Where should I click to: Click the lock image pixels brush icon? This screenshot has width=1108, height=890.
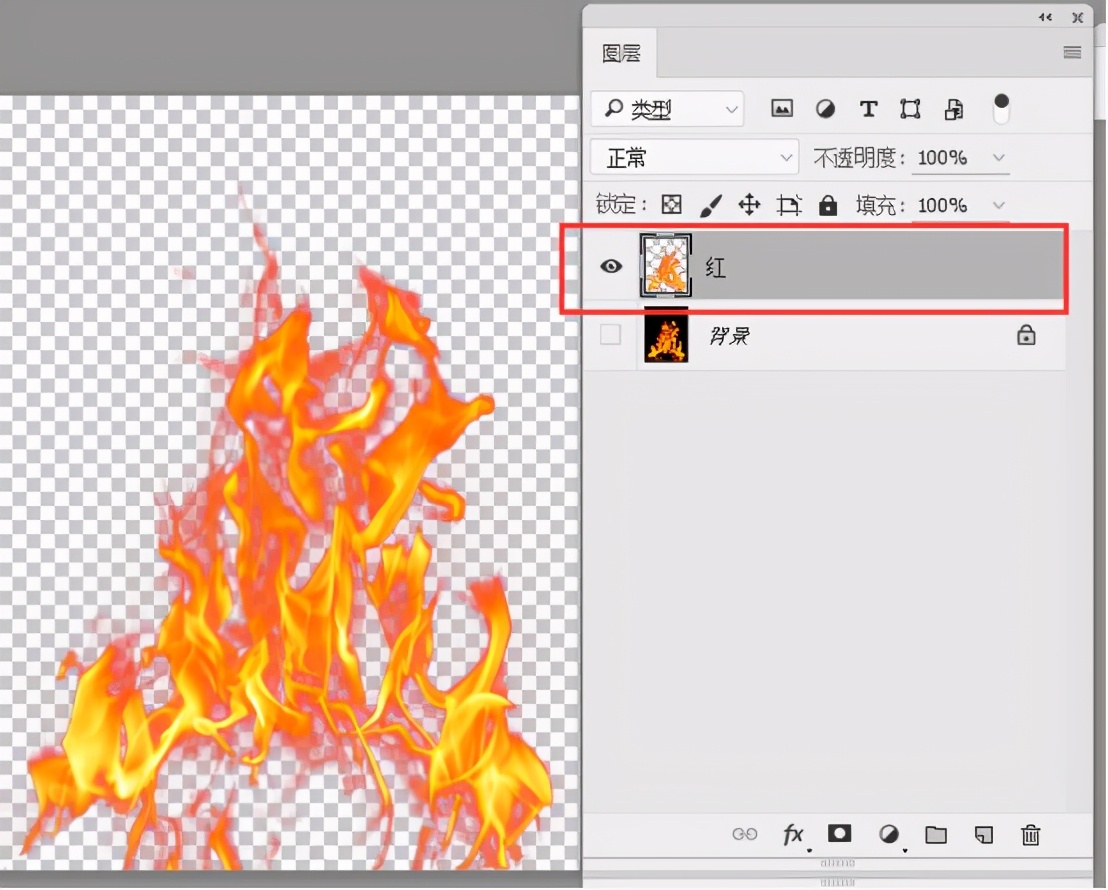710,205
